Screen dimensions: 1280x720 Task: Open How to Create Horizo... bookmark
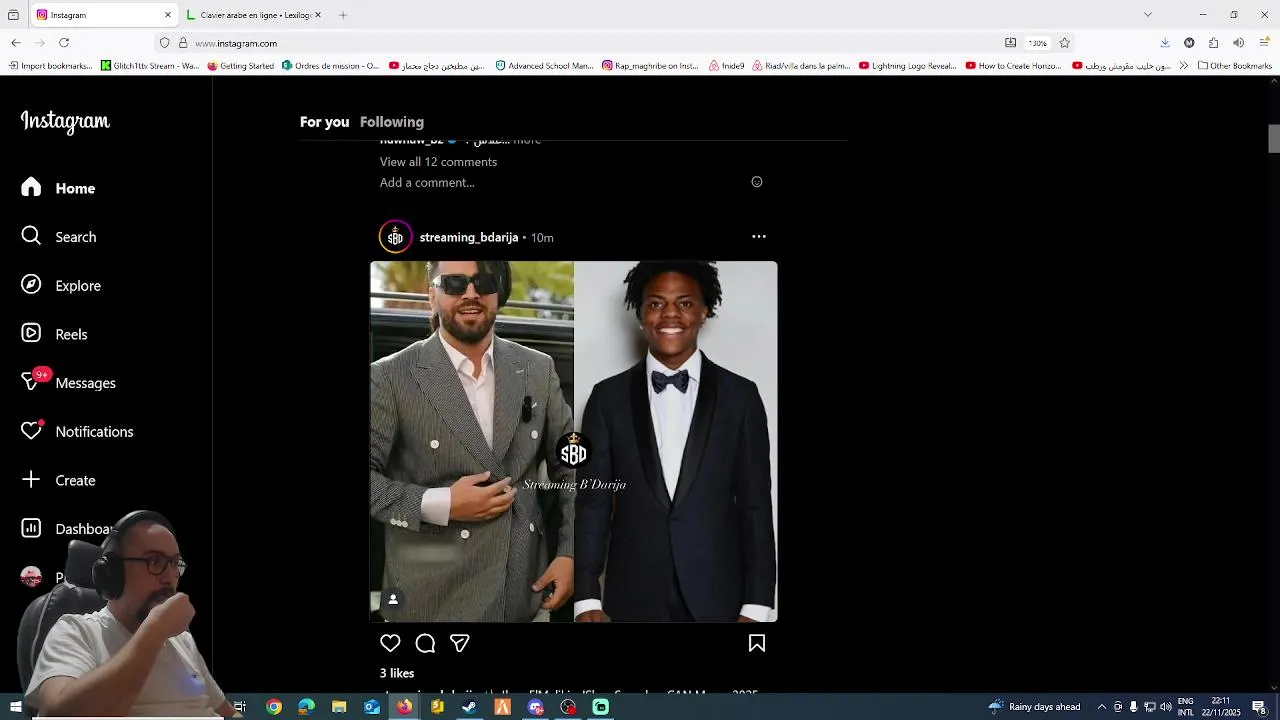coord(1013,66)
